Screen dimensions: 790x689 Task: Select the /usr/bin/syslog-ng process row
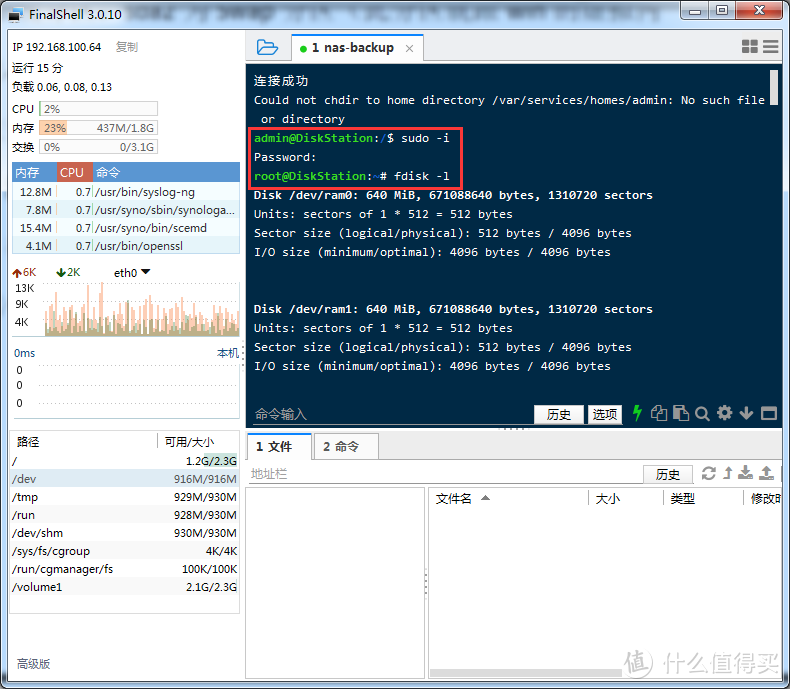[126, 192]
